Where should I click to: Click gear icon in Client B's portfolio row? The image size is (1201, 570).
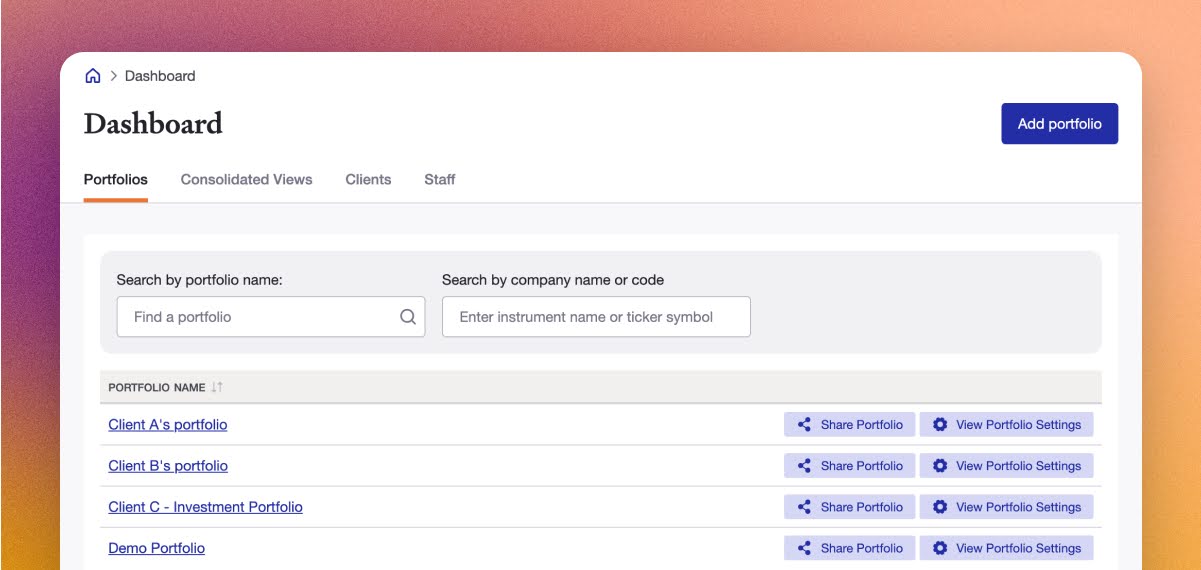click(x=940, y=466)
